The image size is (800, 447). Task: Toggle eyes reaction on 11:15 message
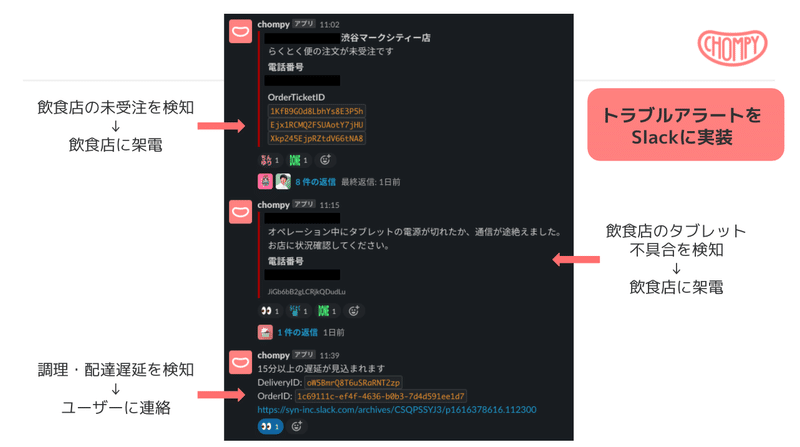270,311
